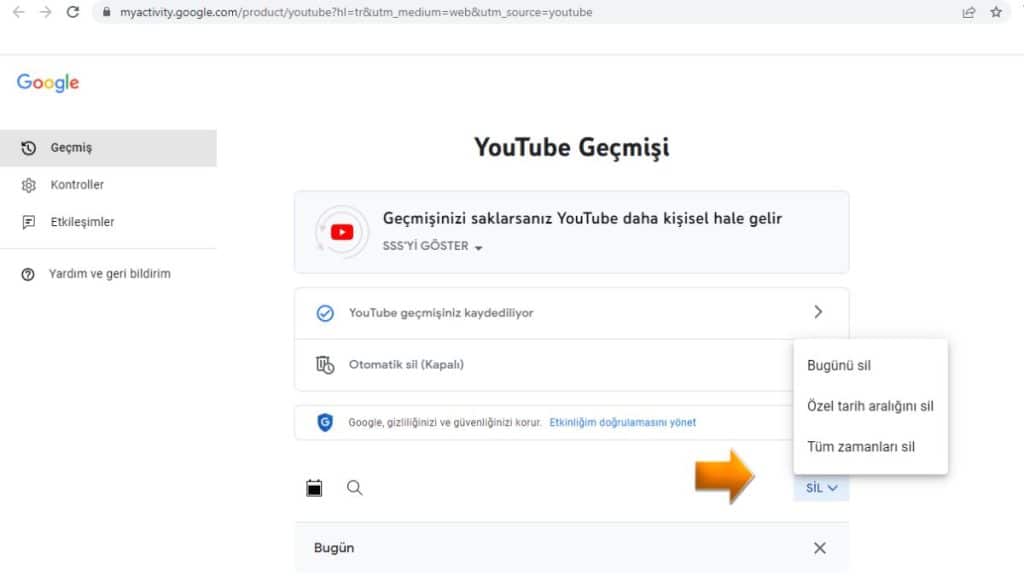Open YouTube geçmişiniz kaydediliyor row
This screenshot has width=1024, height=576.
point(571,313)
